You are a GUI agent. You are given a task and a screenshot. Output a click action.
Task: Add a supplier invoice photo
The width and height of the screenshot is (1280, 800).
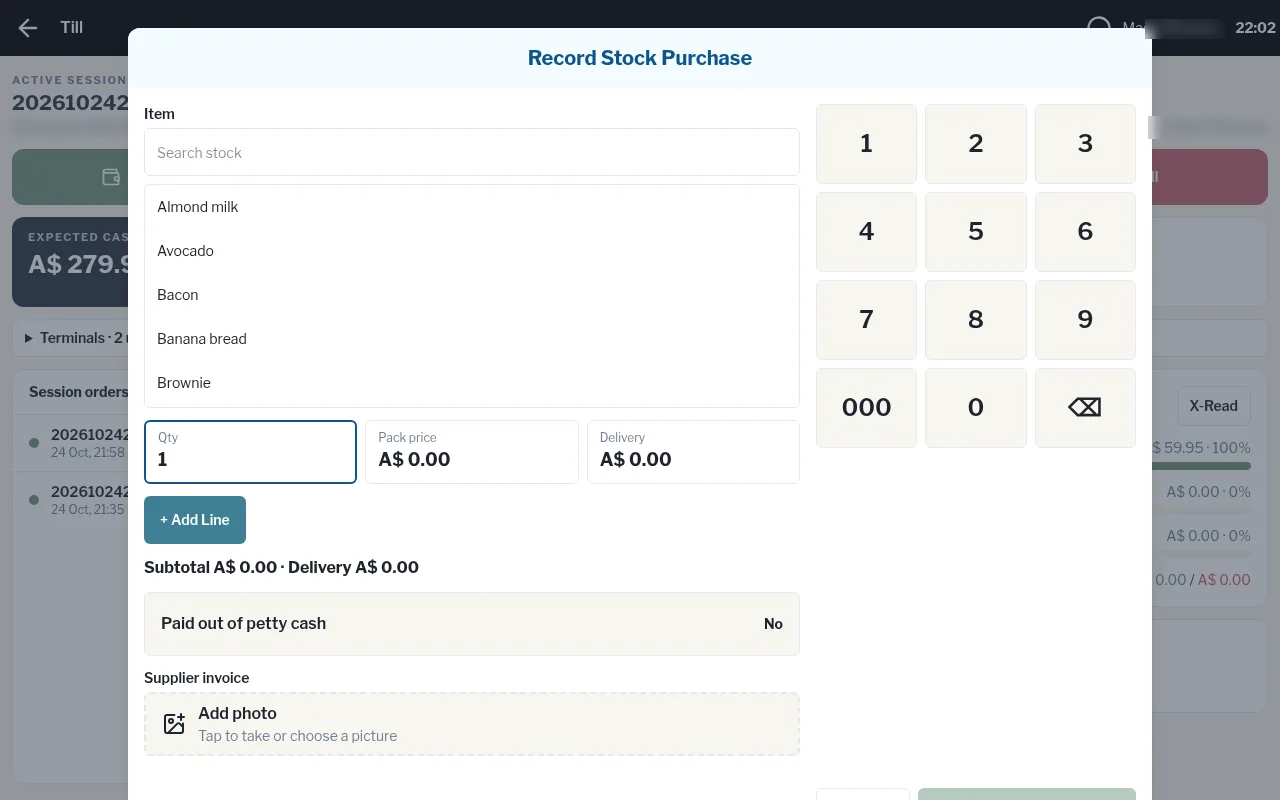coord(472,724)
